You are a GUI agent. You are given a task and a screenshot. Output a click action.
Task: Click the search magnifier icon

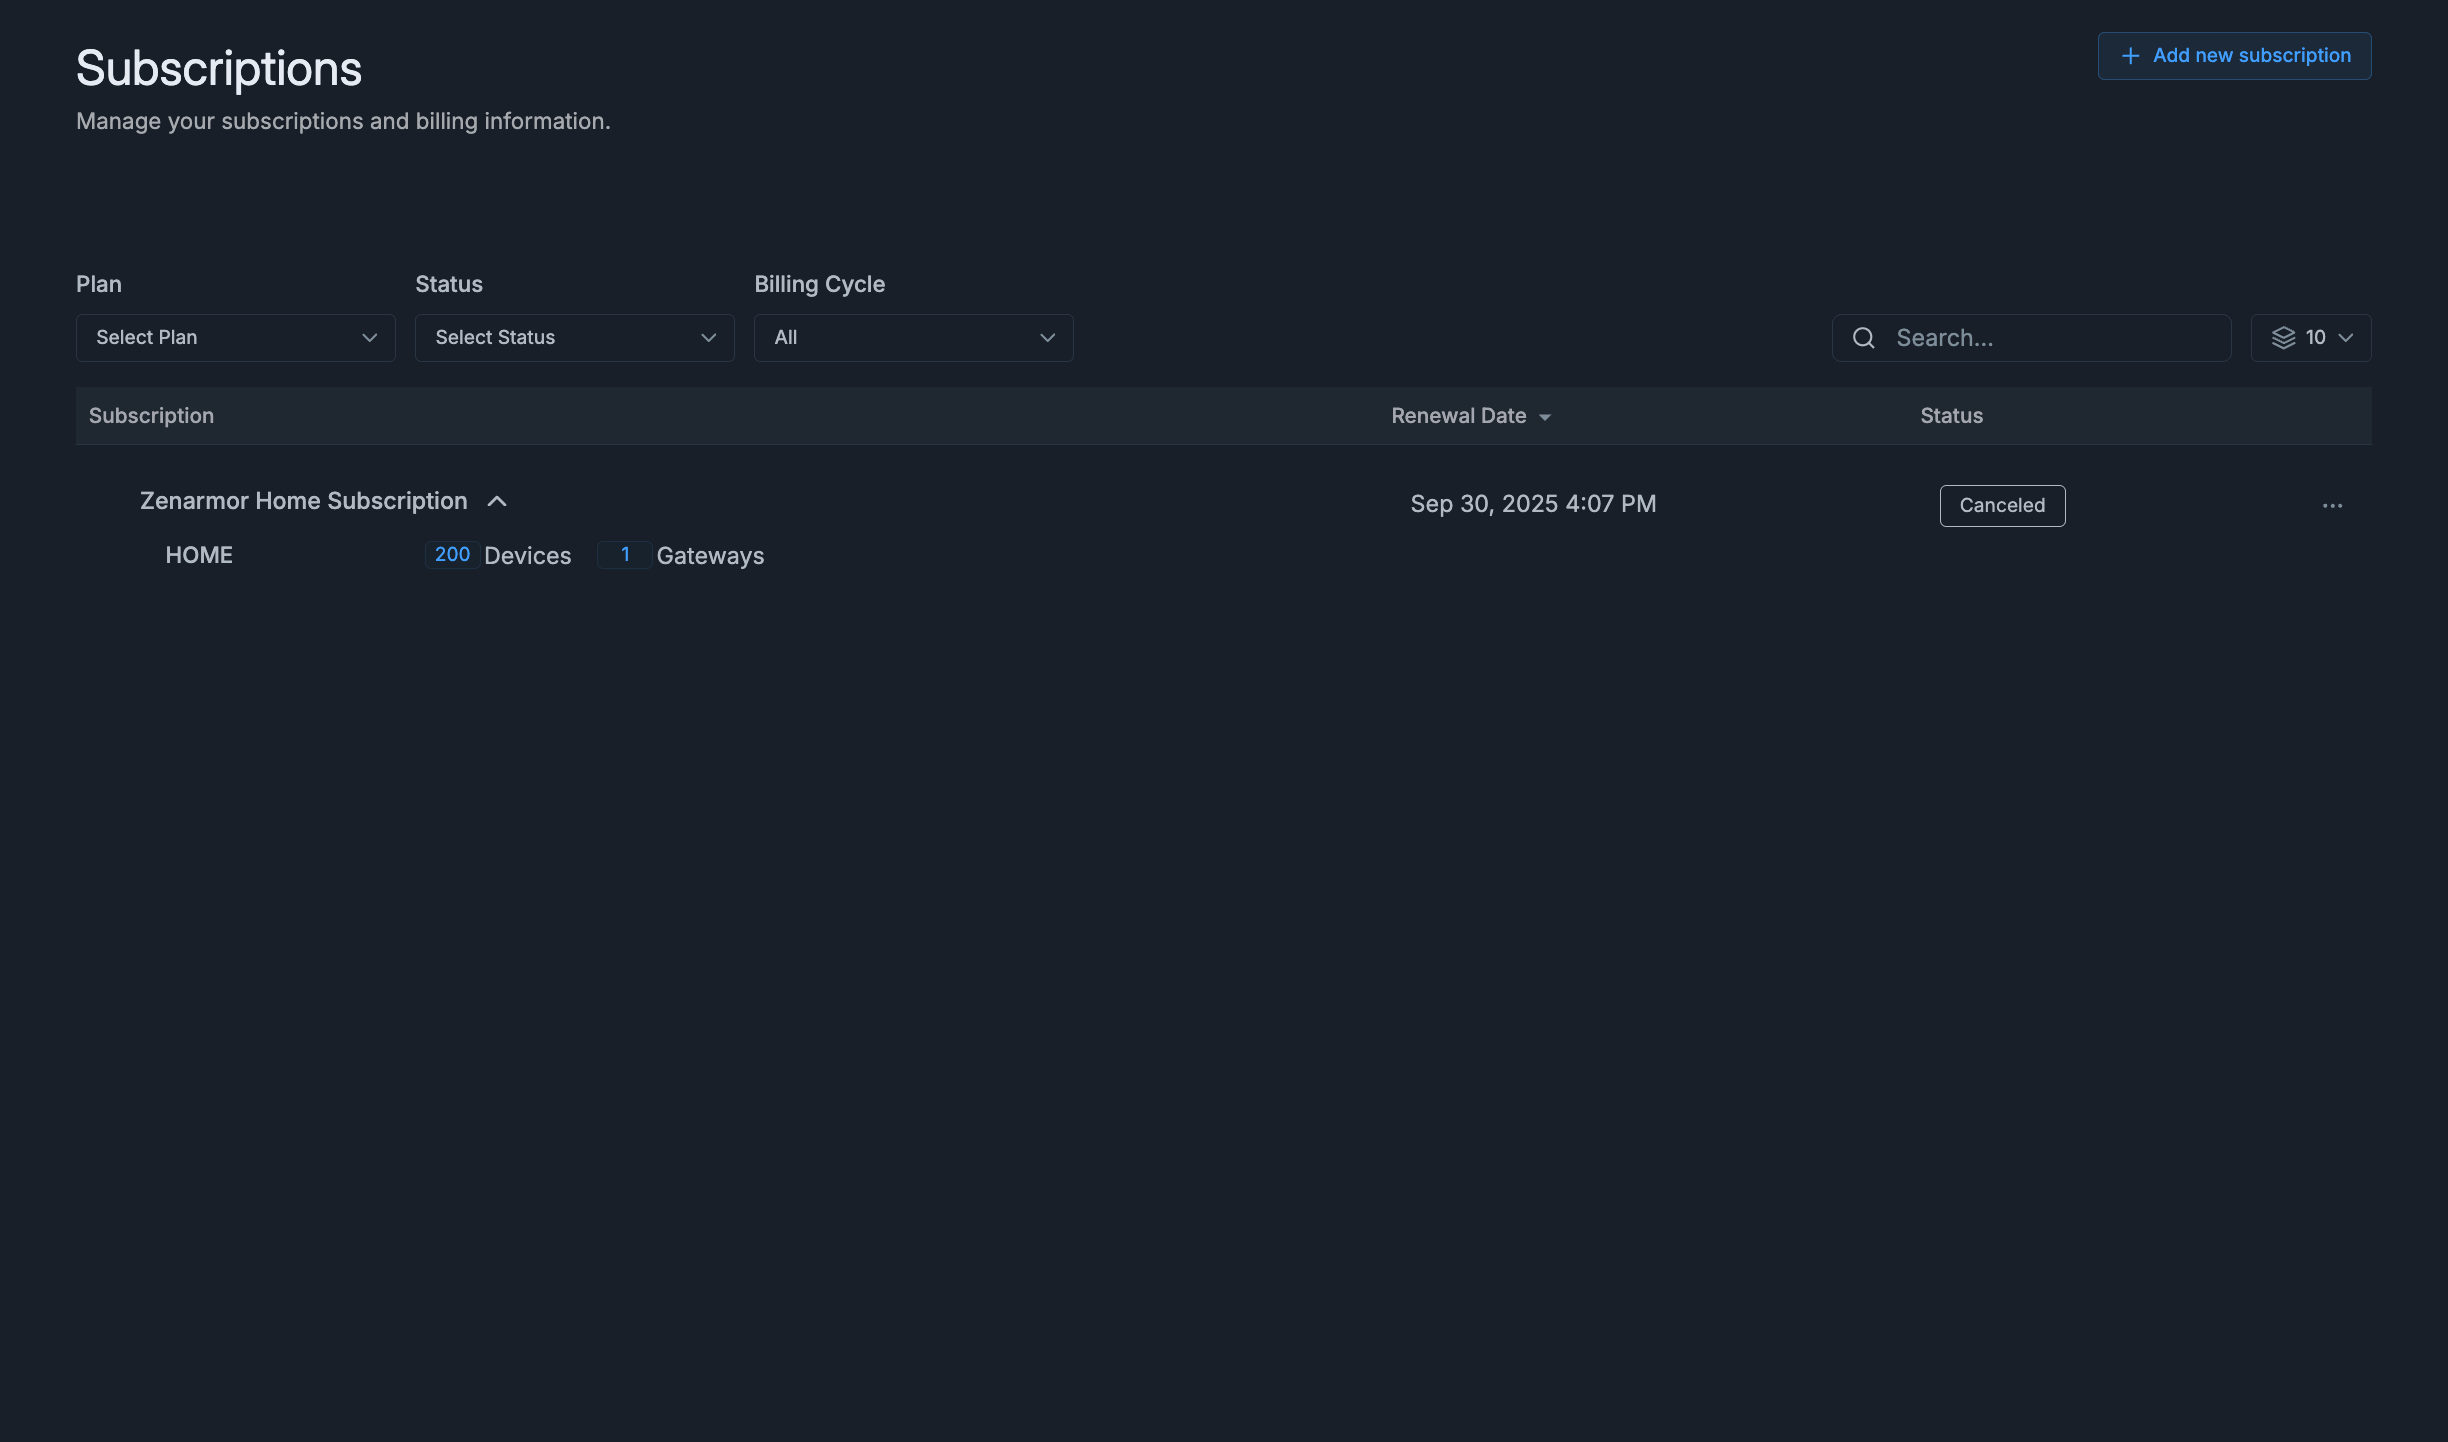point(1862,338)
